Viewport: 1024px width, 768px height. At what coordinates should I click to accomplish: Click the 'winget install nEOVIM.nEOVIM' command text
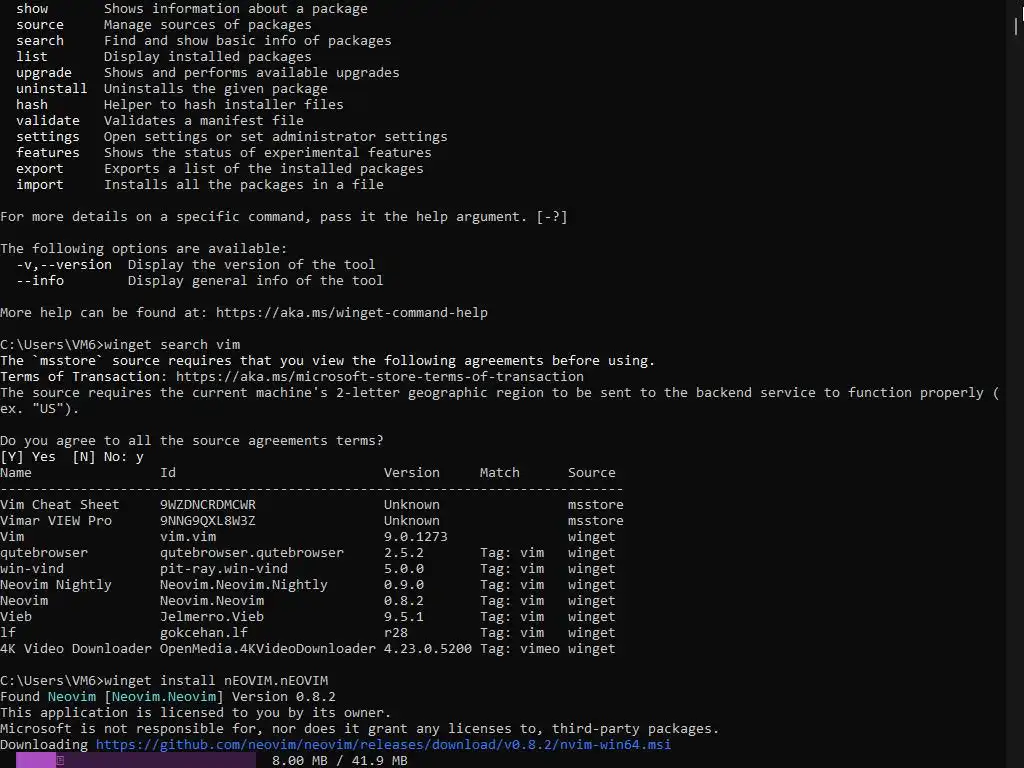(216, 680)
